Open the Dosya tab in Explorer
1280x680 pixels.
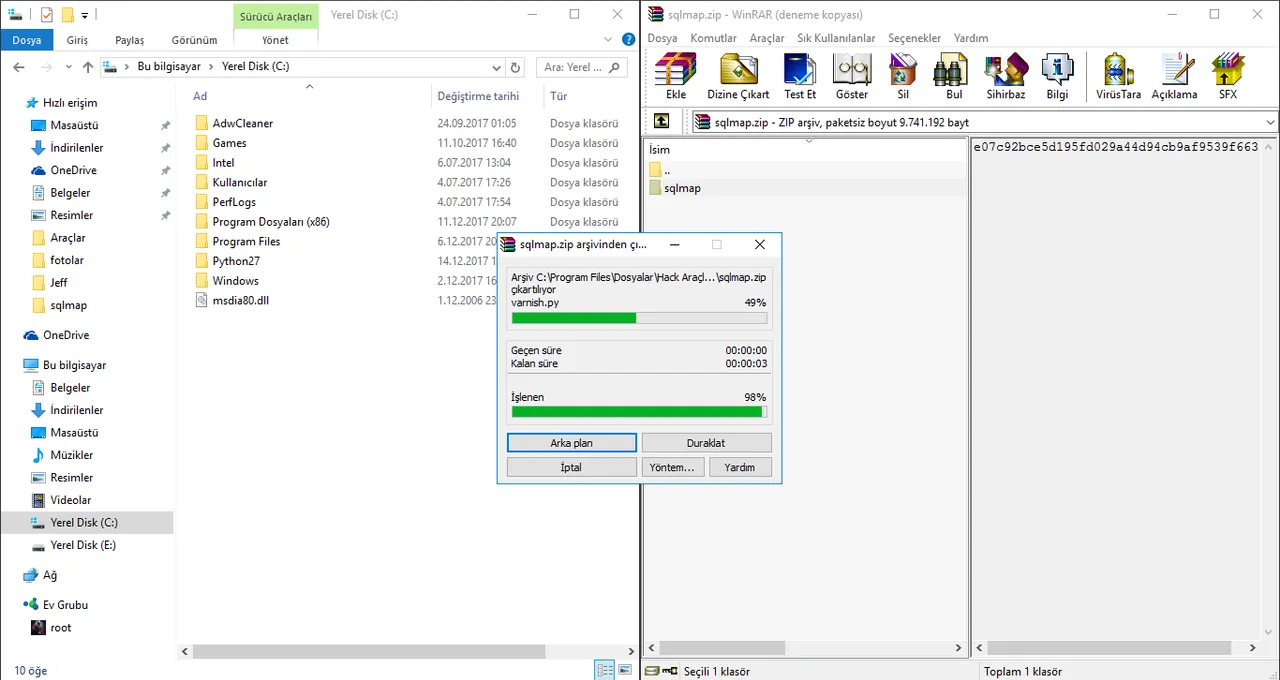[27, 40]
